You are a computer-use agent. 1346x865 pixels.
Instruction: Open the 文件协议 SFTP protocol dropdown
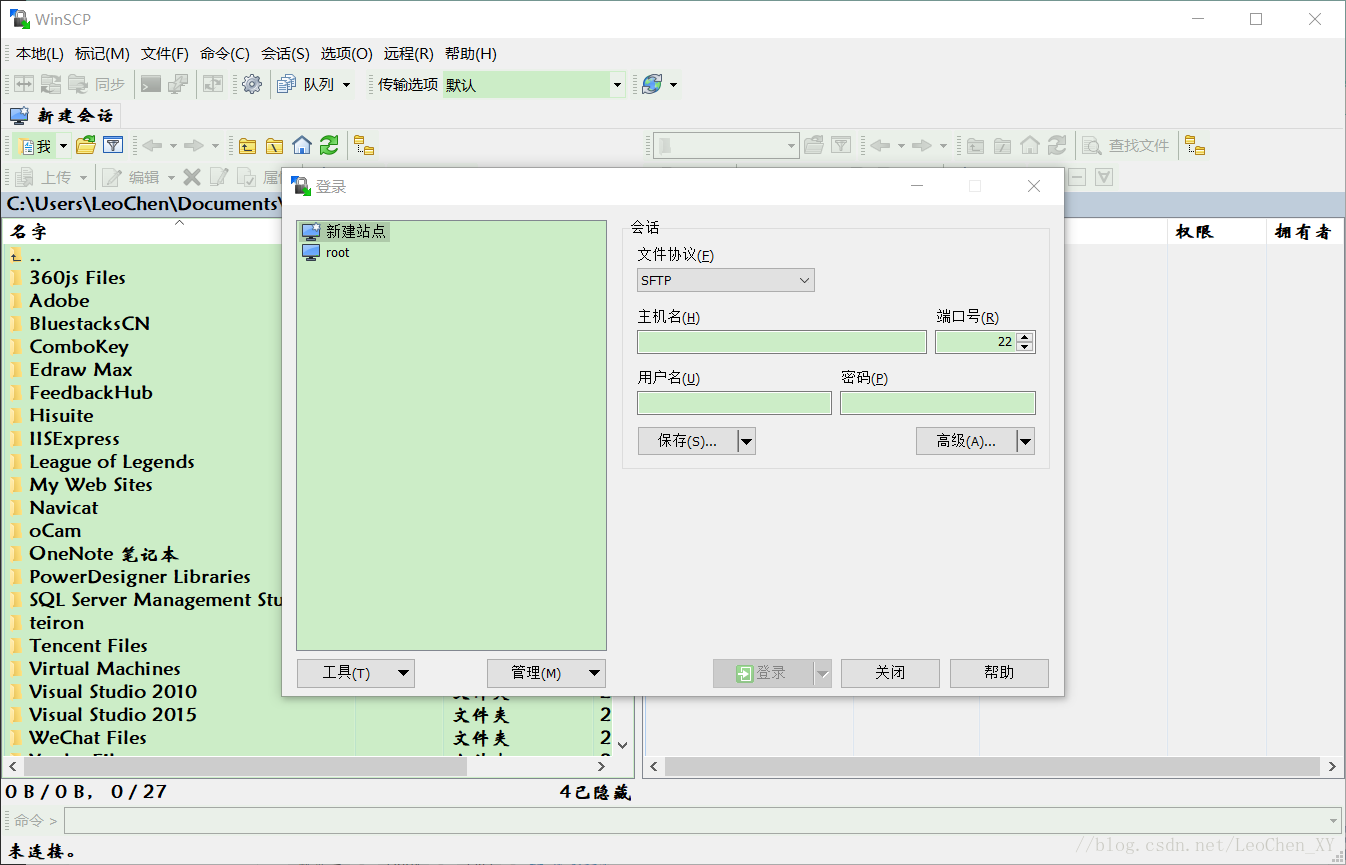[725, 280]
